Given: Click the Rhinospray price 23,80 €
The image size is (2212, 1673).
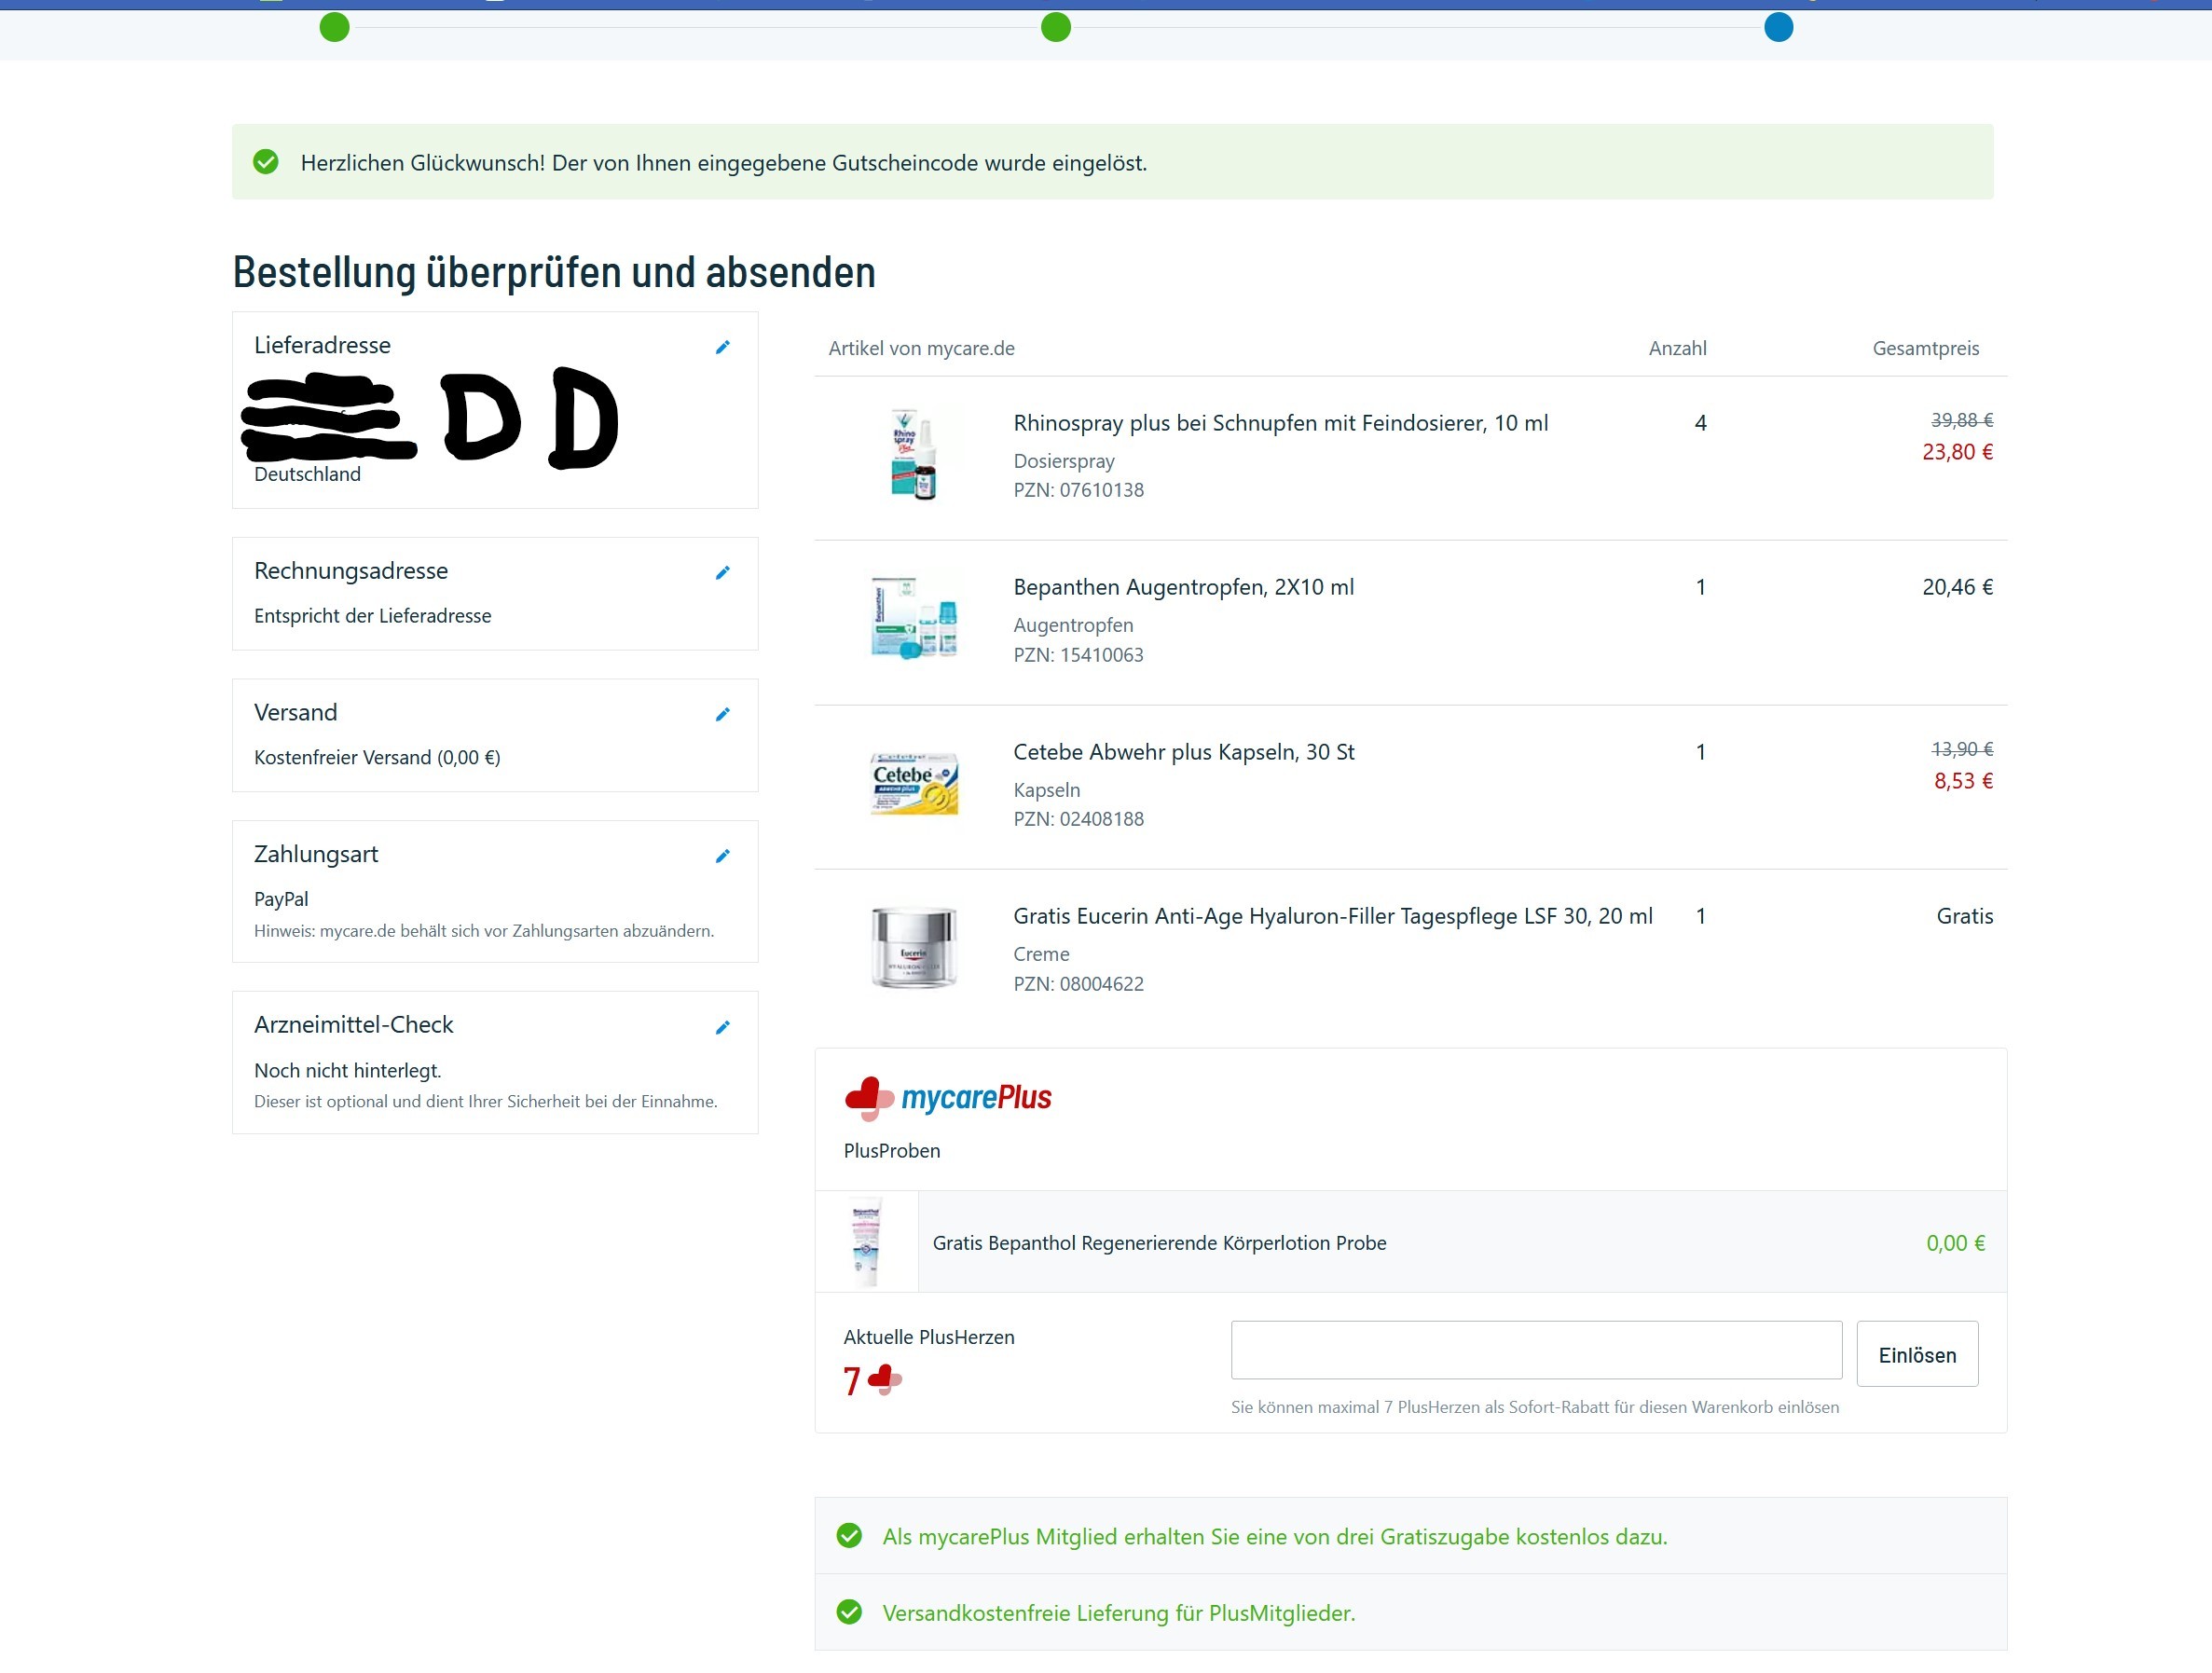Looking at the screenshot, I should (1957, 452).
